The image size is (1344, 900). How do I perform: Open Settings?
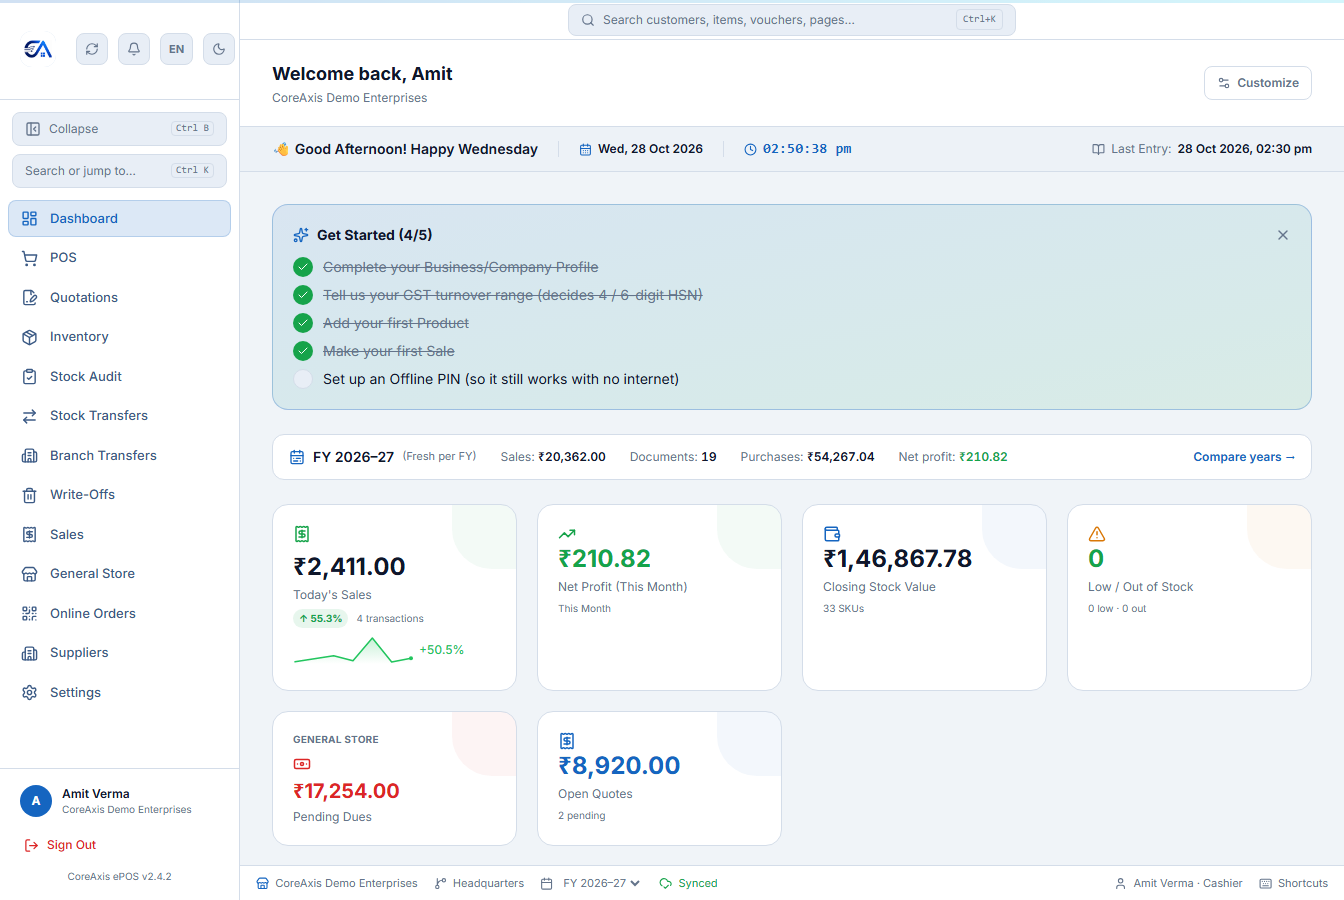tap(119, 693)
